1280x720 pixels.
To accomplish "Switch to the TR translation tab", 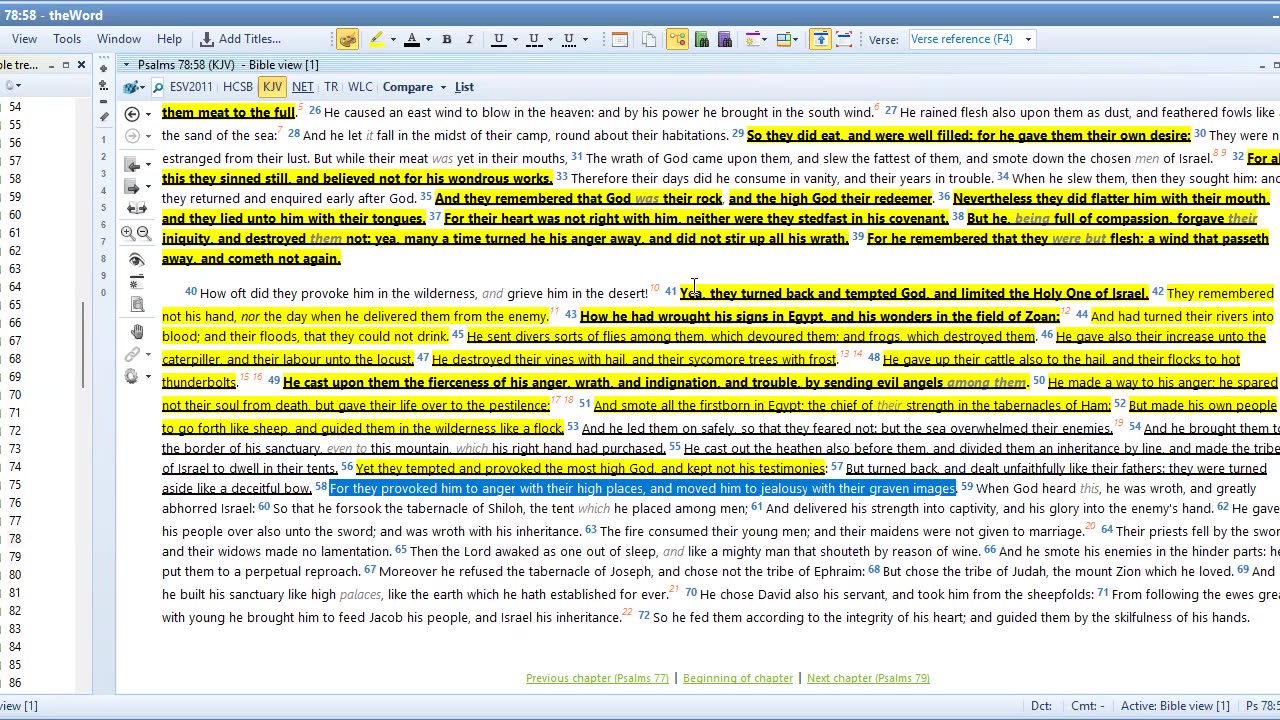I will 331,87.
